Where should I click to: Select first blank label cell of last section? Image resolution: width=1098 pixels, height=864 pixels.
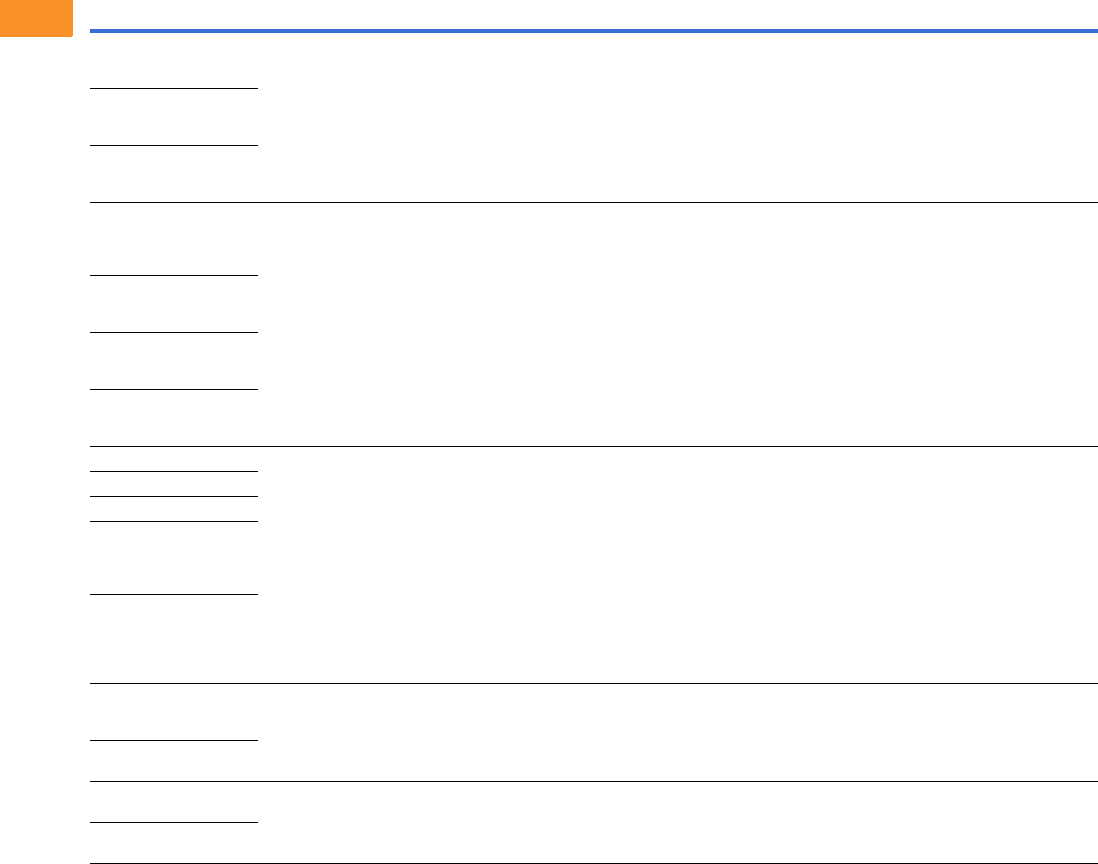174,802
